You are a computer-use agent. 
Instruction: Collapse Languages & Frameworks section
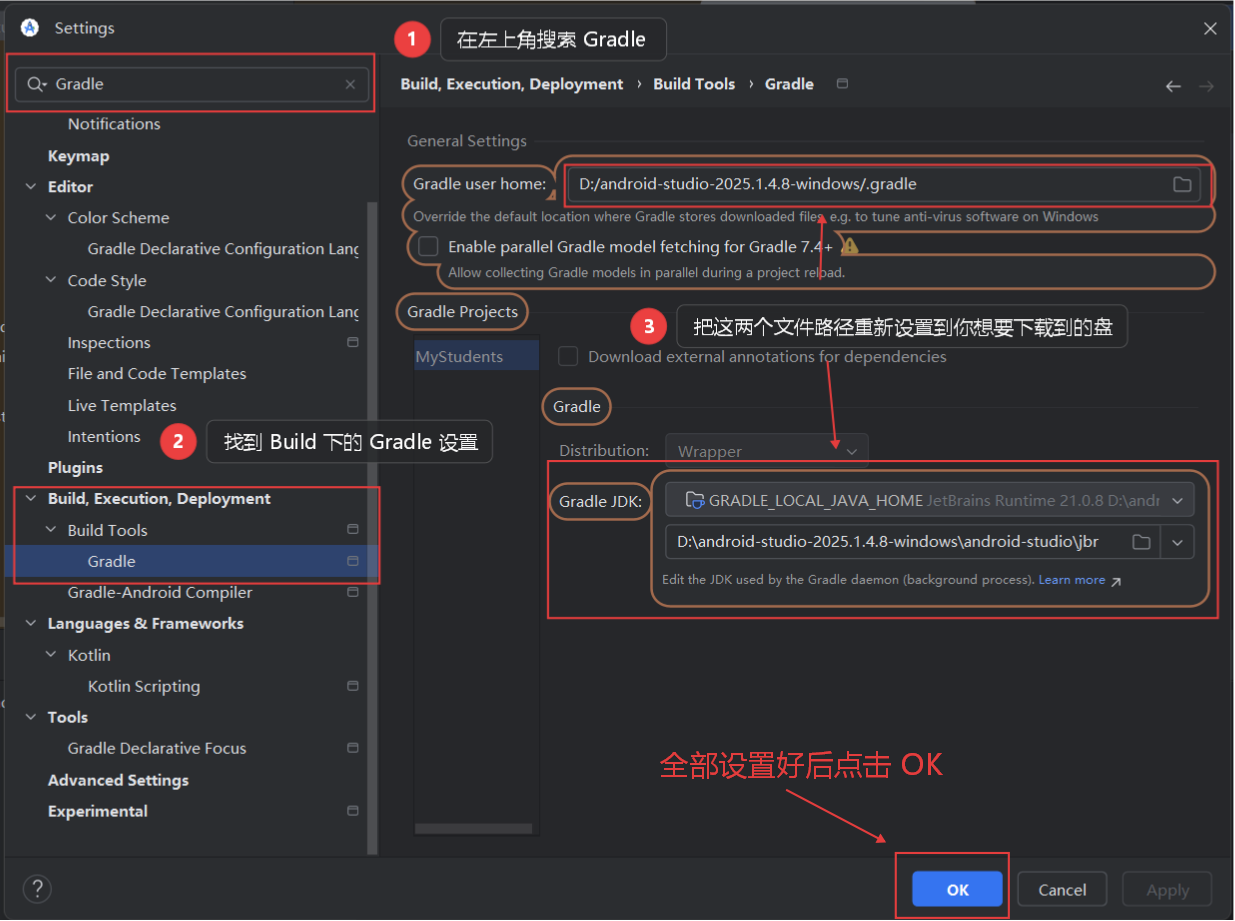click(x=31, y=624)
